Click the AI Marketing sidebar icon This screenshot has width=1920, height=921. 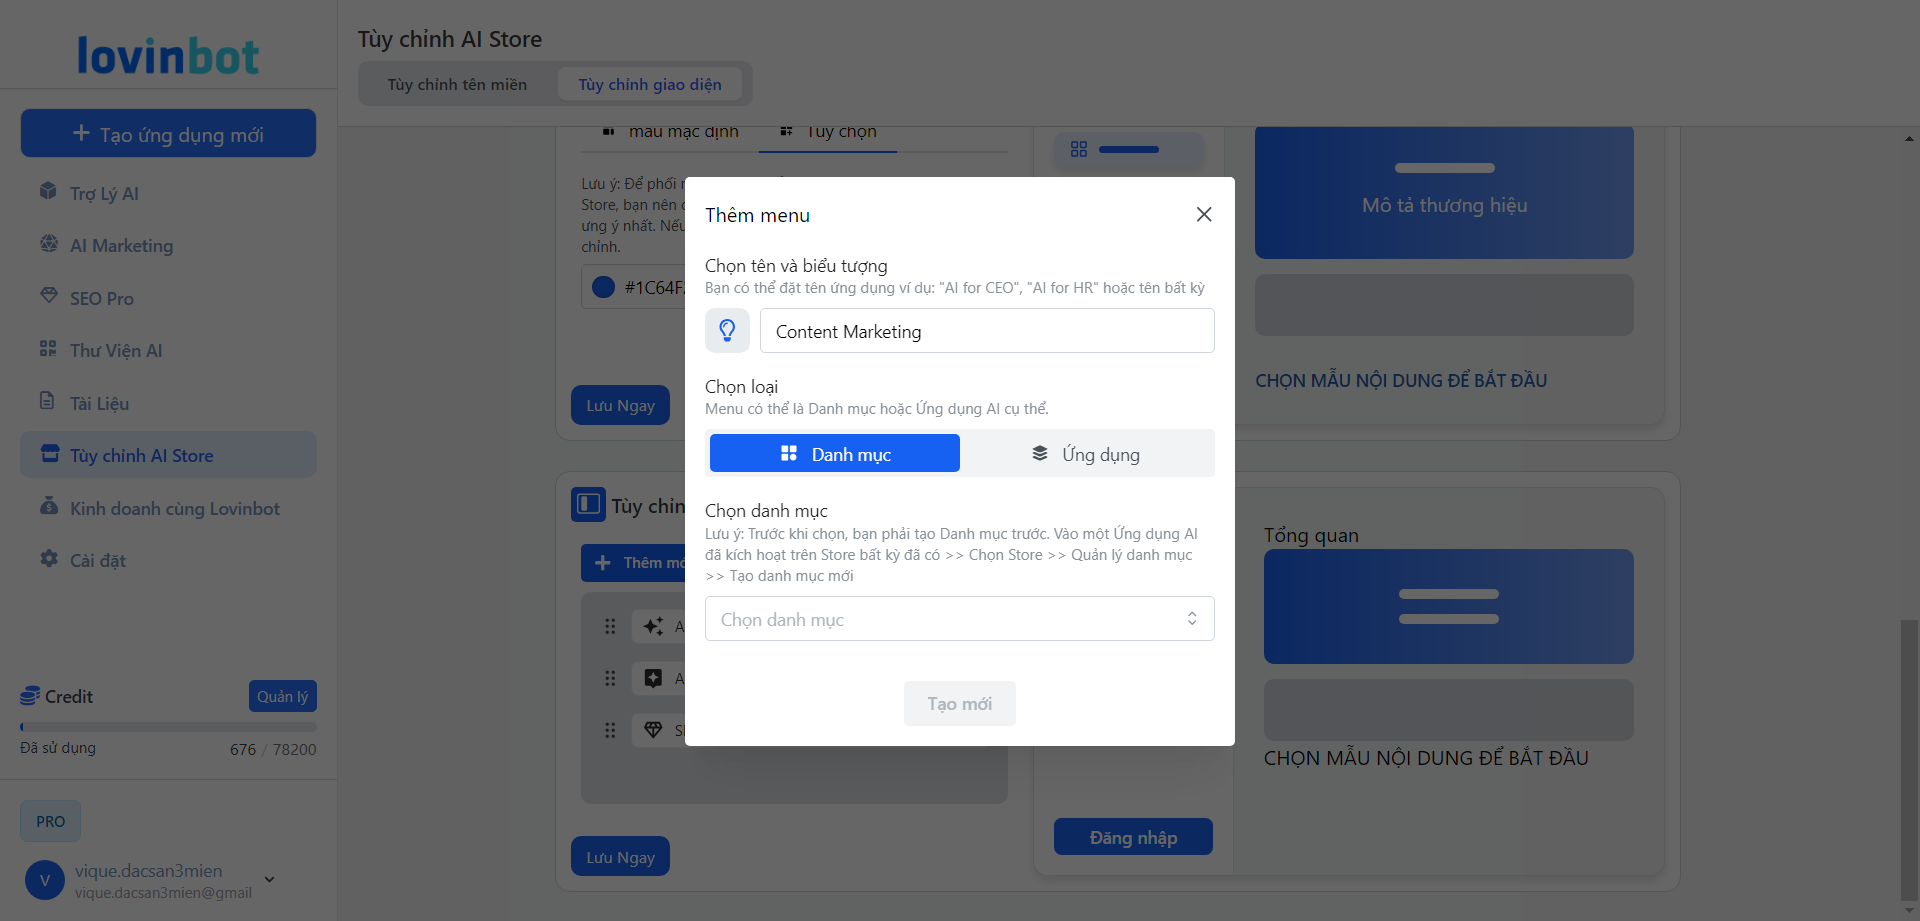click(x=48, y=244)
